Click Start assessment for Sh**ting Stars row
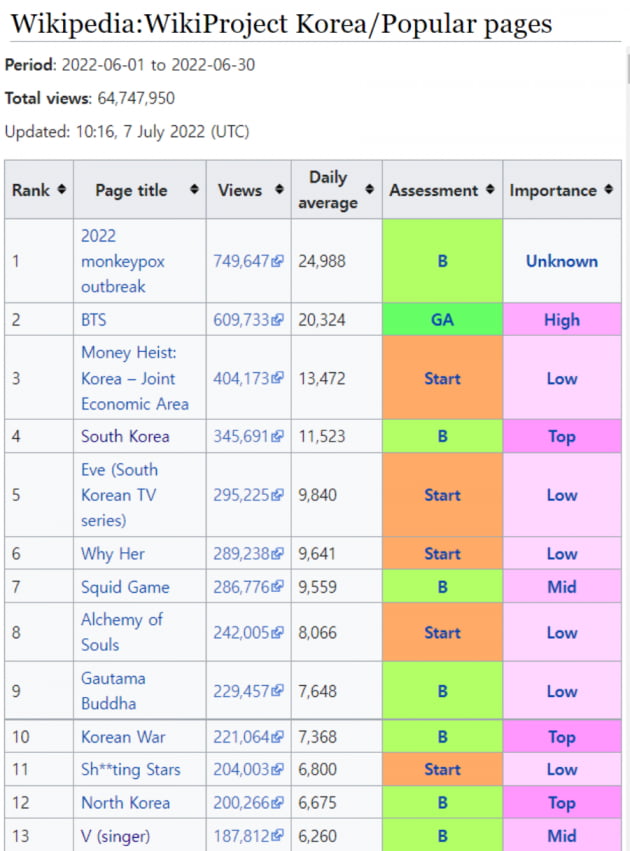Viewport: 630px width, 851px height. click(442, 770)
